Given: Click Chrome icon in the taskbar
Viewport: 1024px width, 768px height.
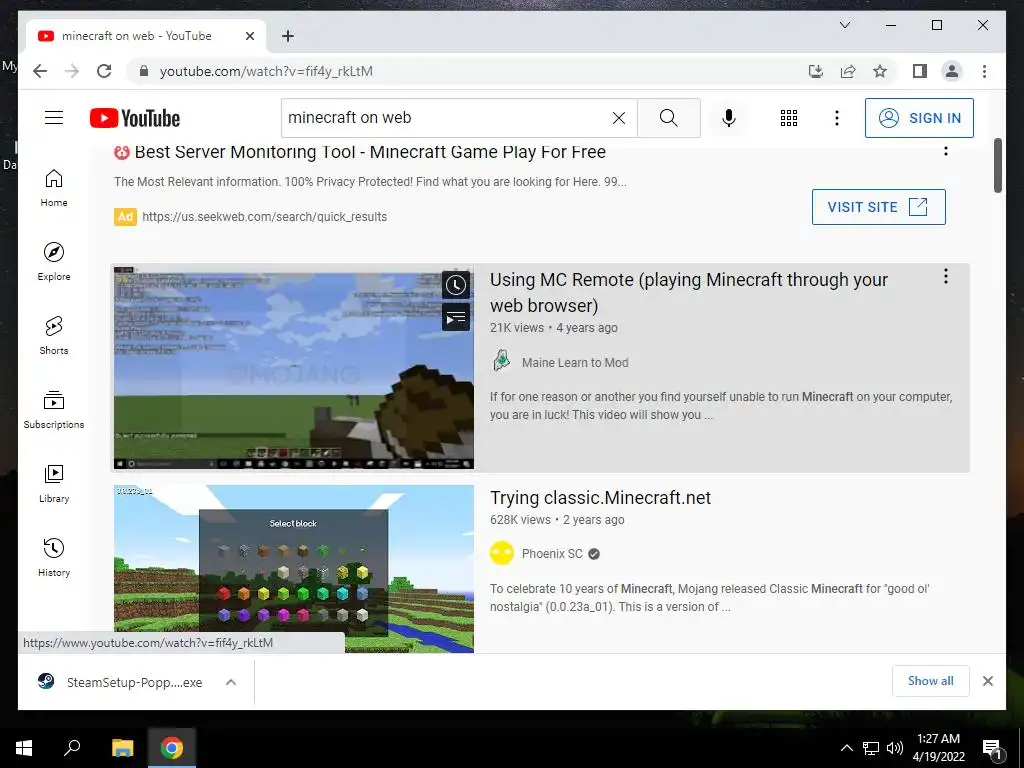Looking at the screenshot, I should tap(172, 748).
